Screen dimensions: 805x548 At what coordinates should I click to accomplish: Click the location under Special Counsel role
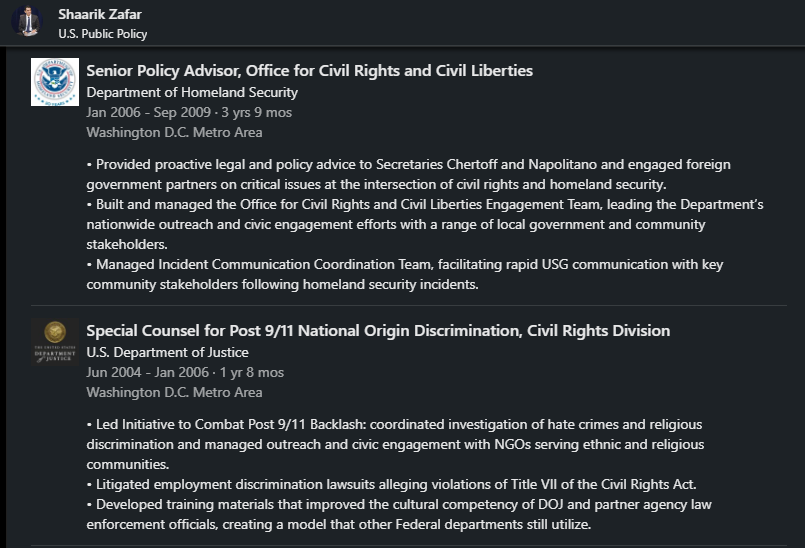(174, 392)
